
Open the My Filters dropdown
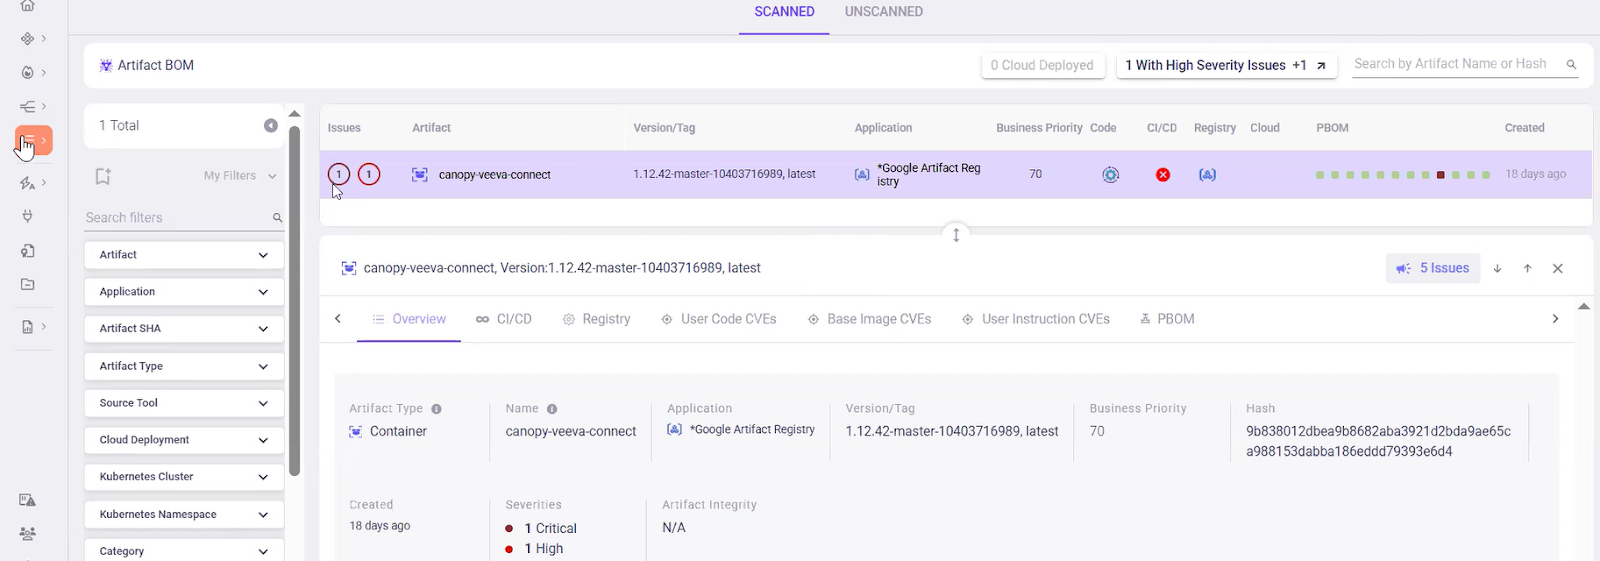pyautogui.click(x=240, y=176)
